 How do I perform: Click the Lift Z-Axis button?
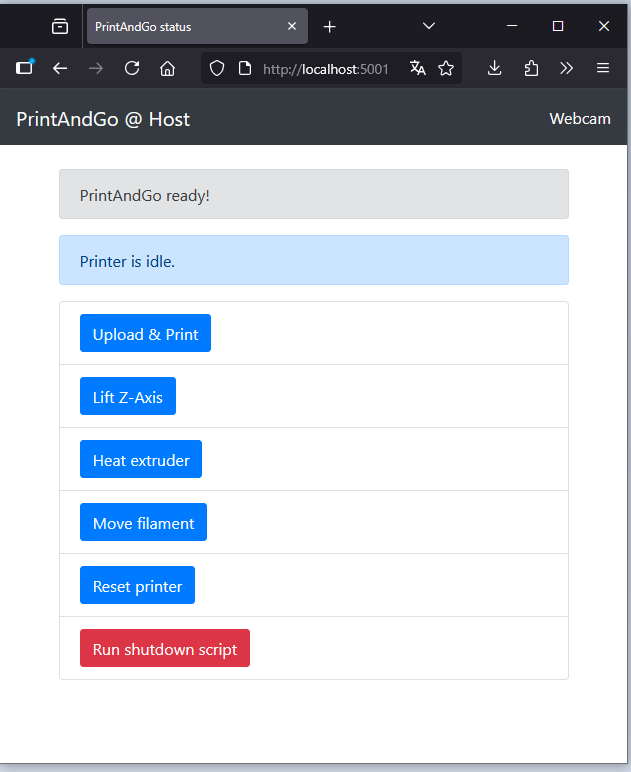128,396
